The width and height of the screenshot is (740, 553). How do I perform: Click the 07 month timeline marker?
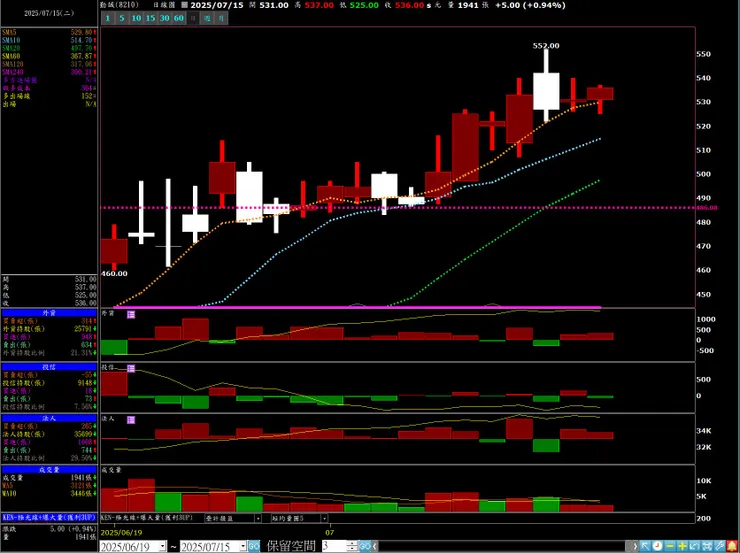pyautogui.click(x=330, y=532)
